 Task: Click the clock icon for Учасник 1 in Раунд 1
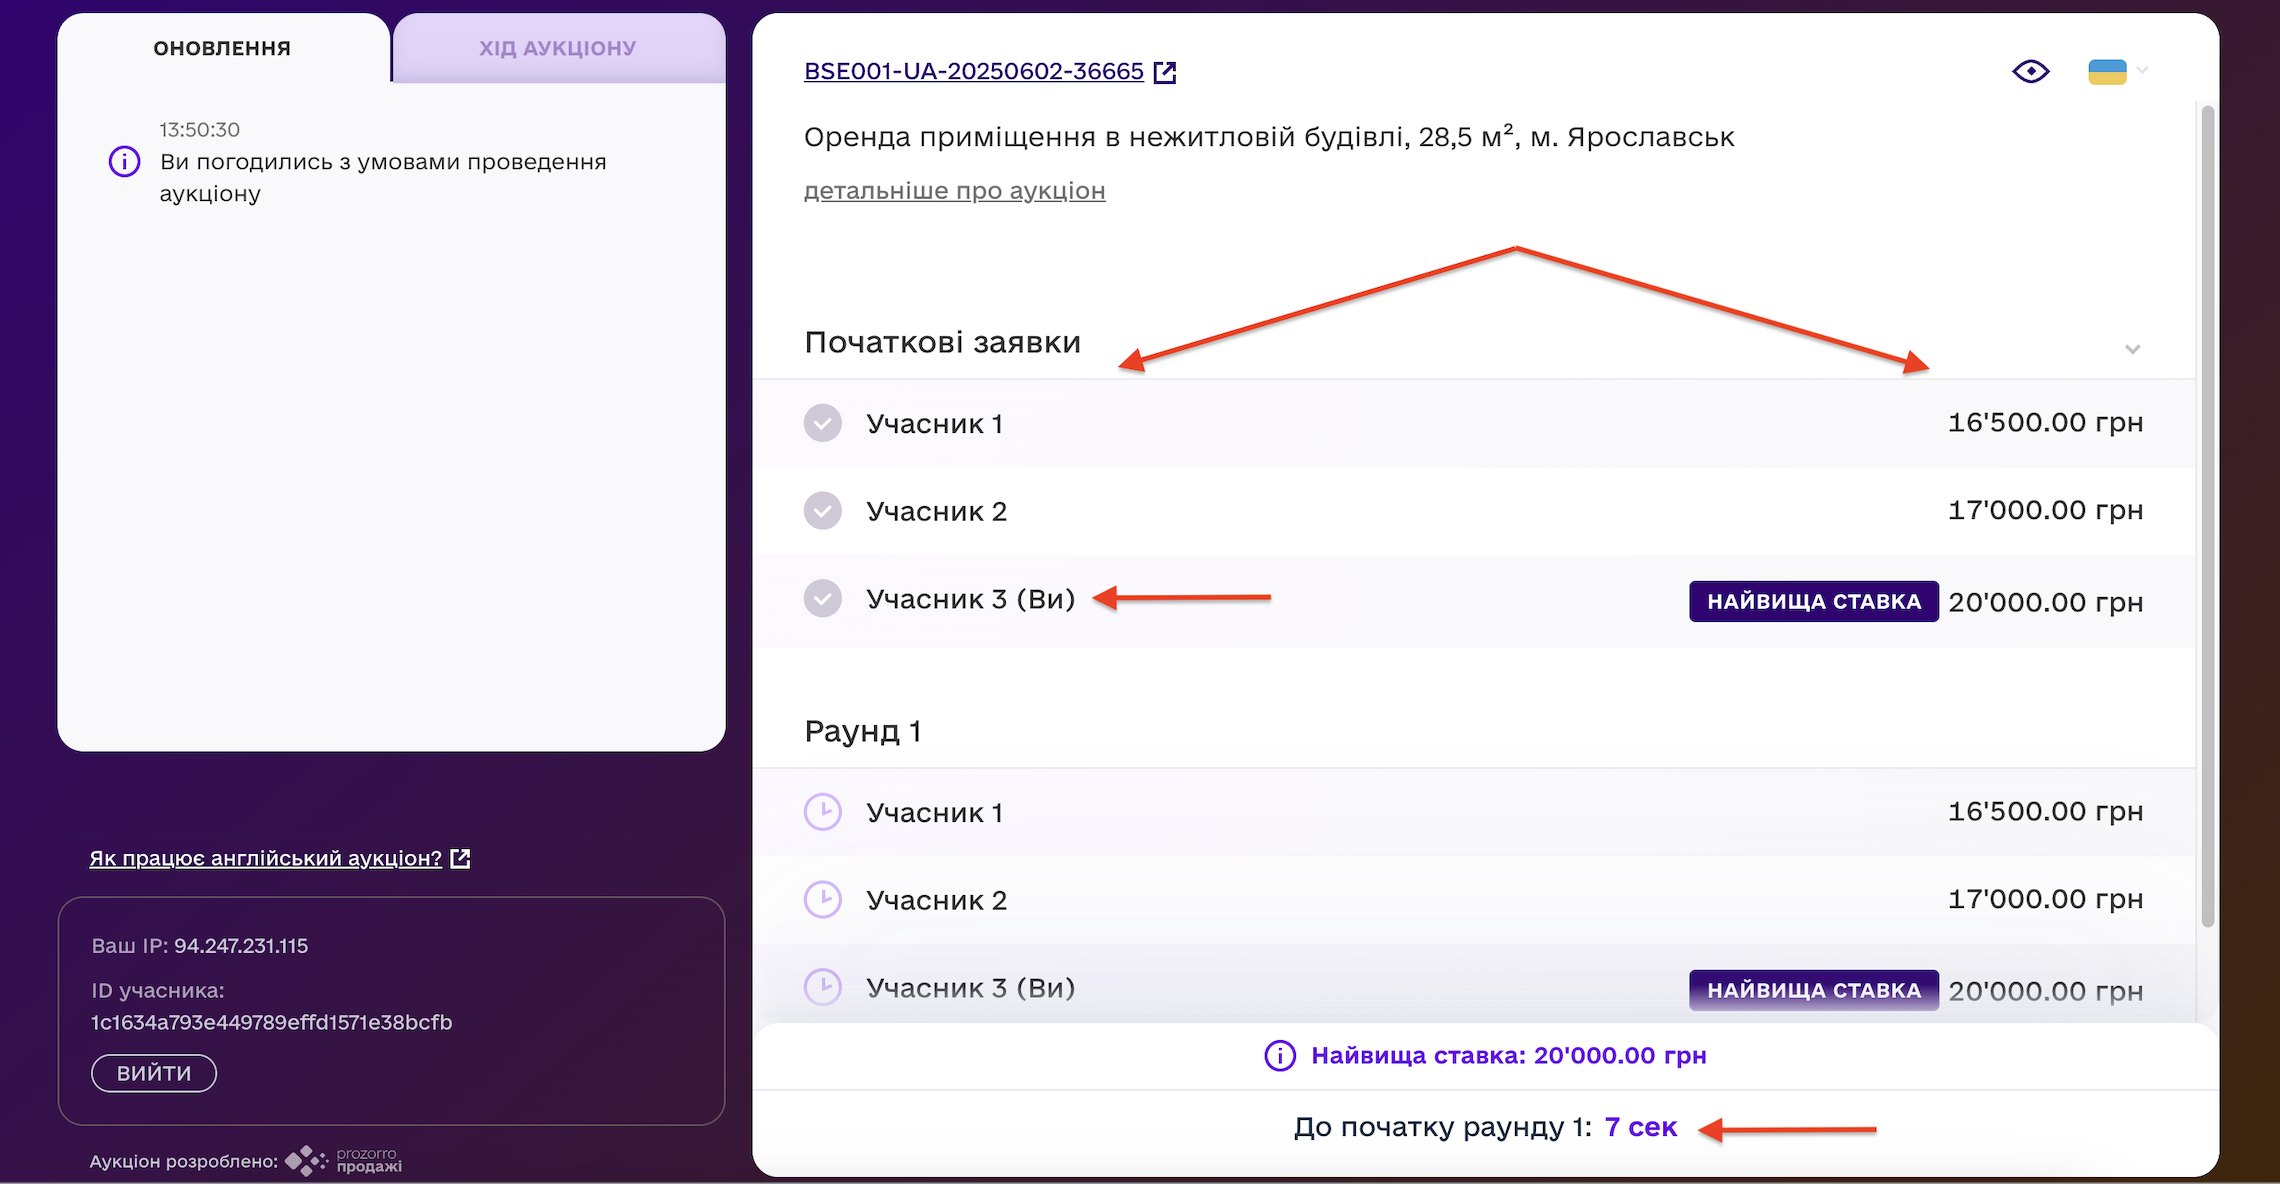point(823,811)
